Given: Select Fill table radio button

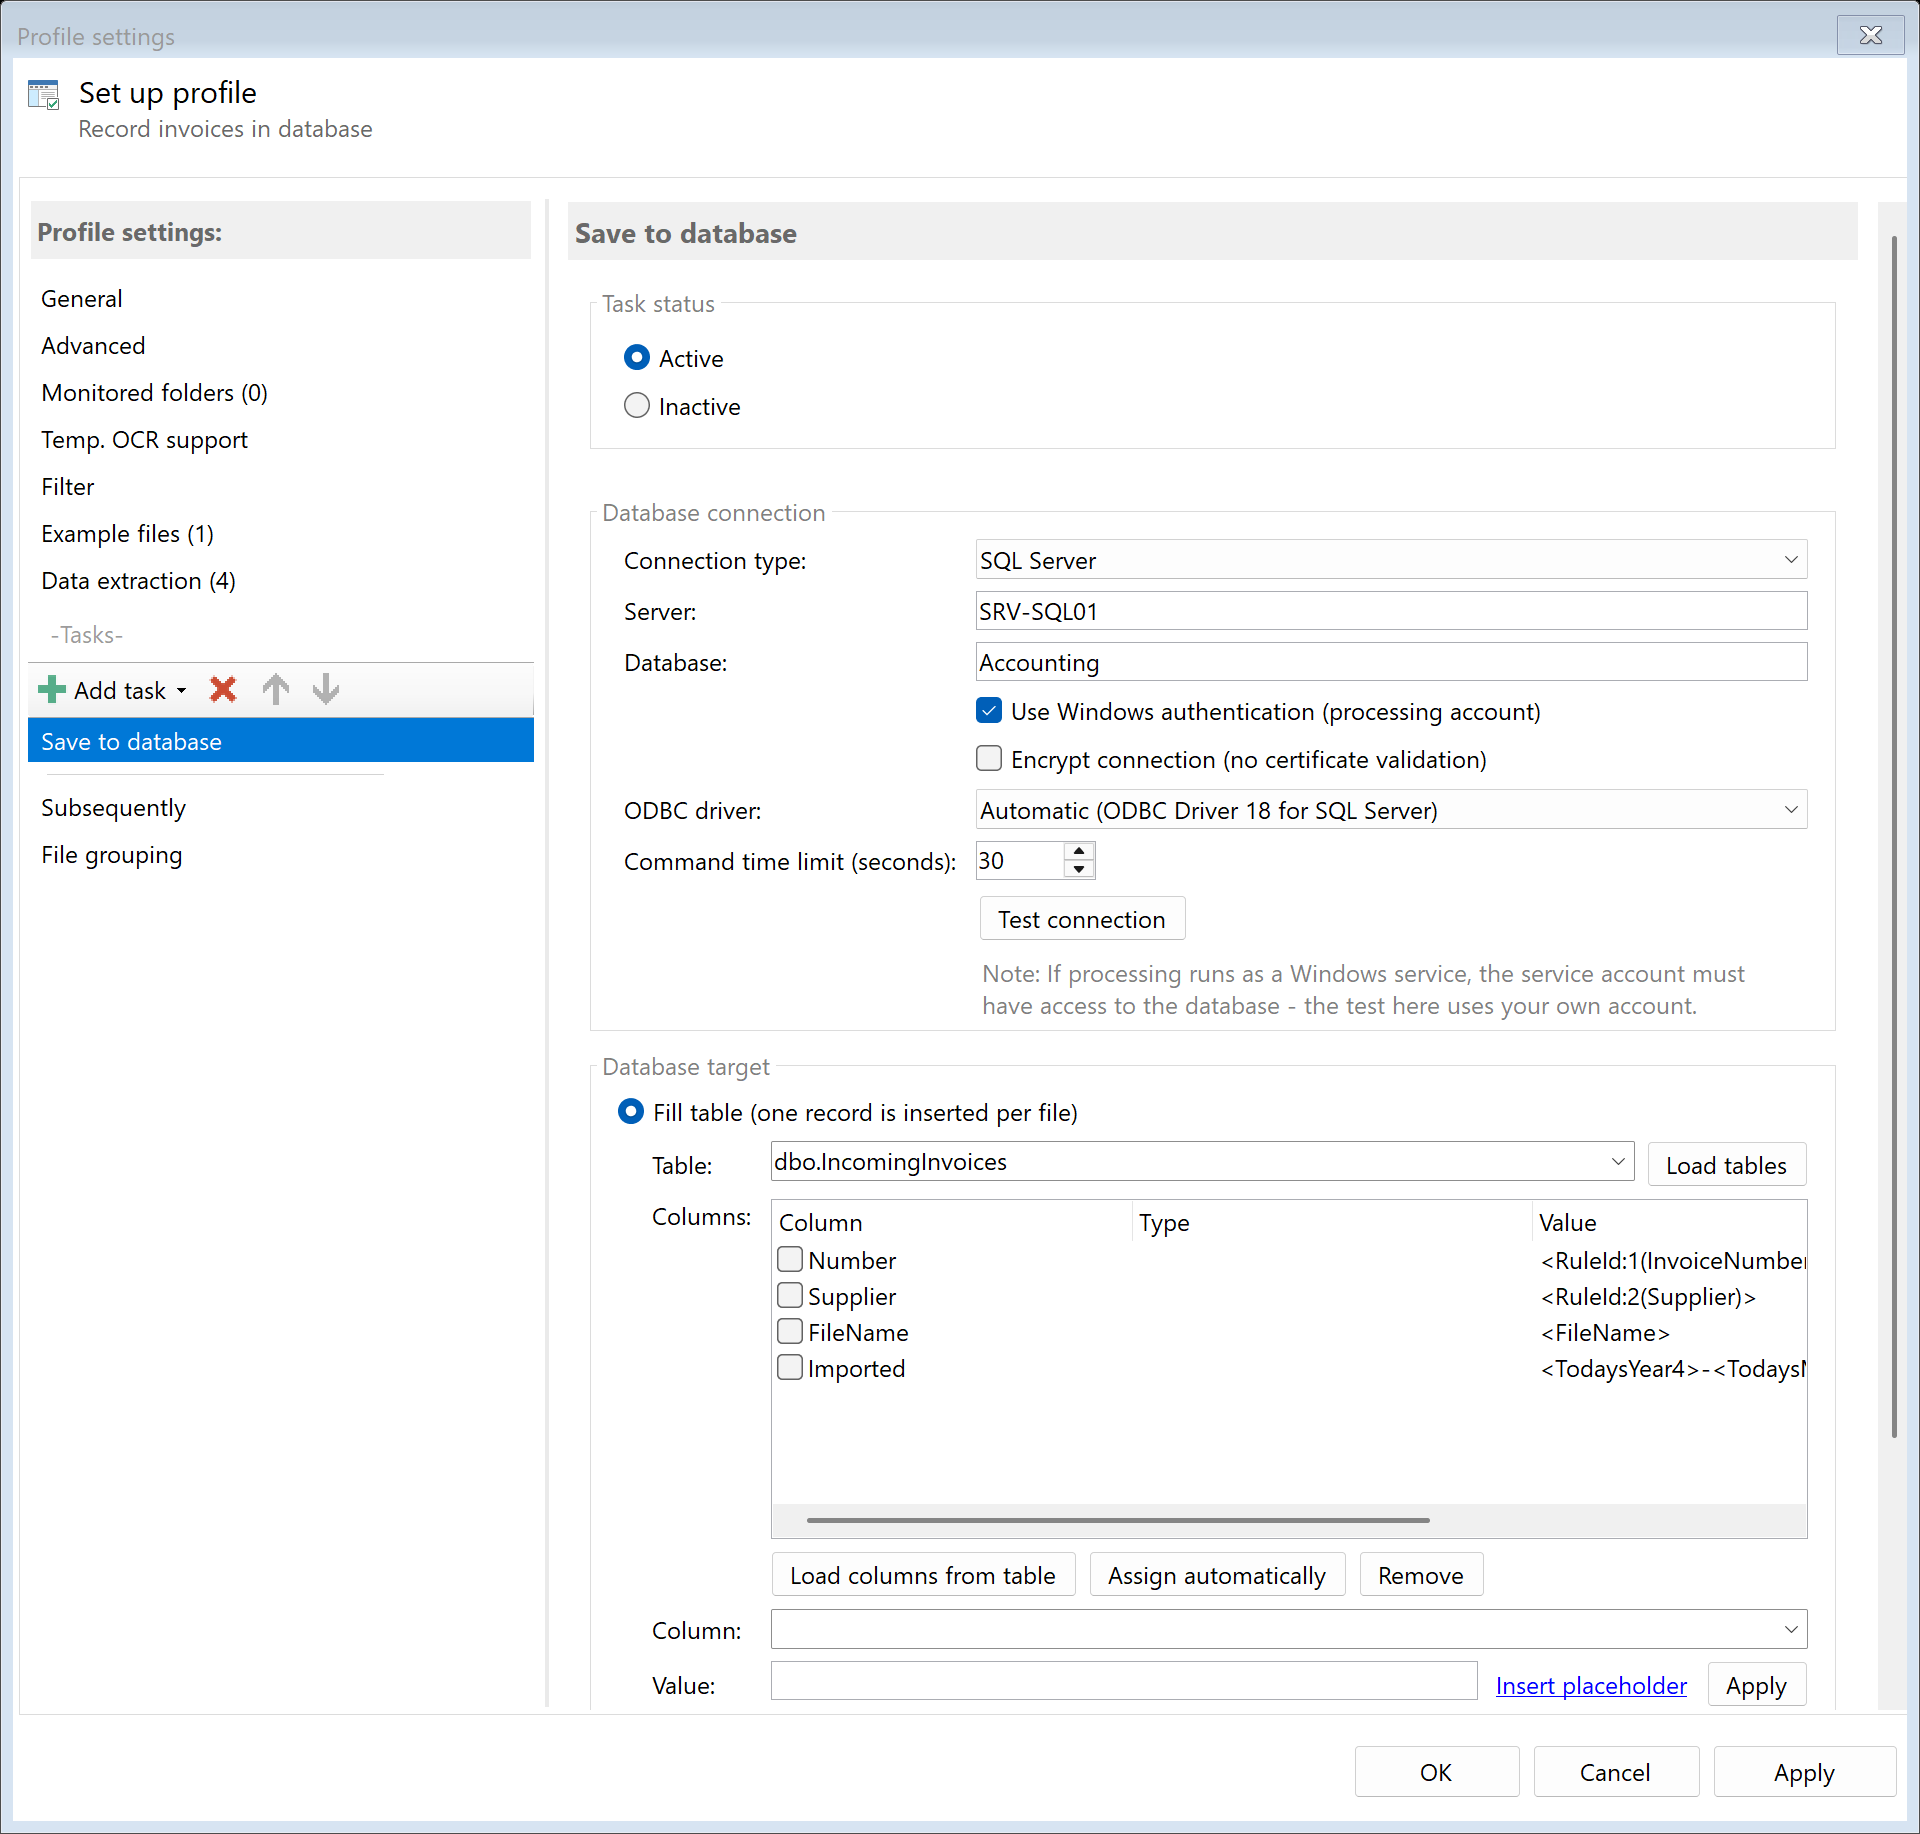Looking at the screenshot, I should 630,1112.
